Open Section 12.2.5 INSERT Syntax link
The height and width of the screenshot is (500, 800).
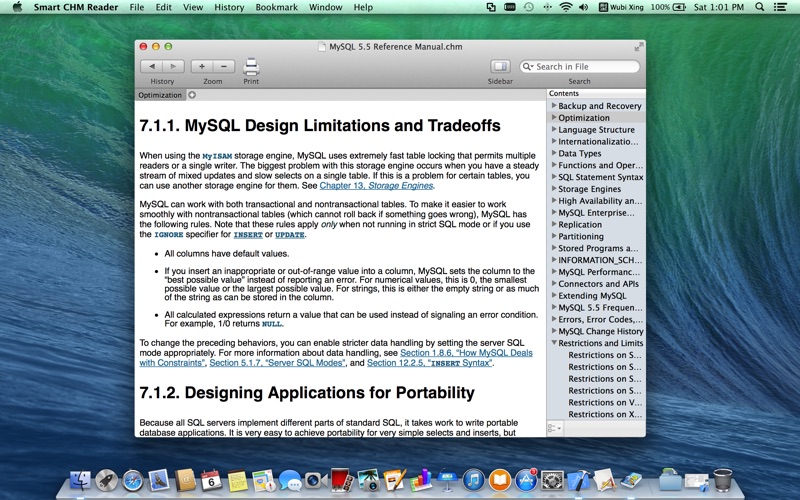(x=430, y=363)
